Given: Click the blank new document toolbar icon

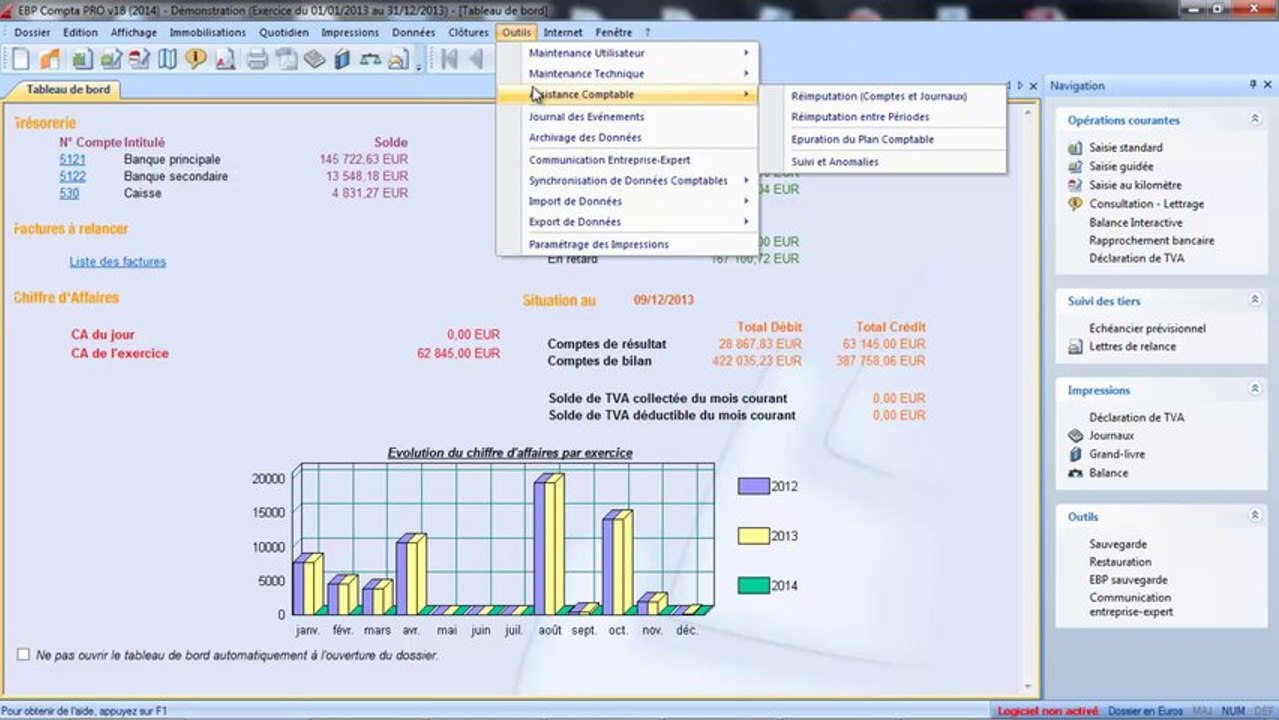Looking at the screenshot, I should pyautogui.click(x=21, y=59).
